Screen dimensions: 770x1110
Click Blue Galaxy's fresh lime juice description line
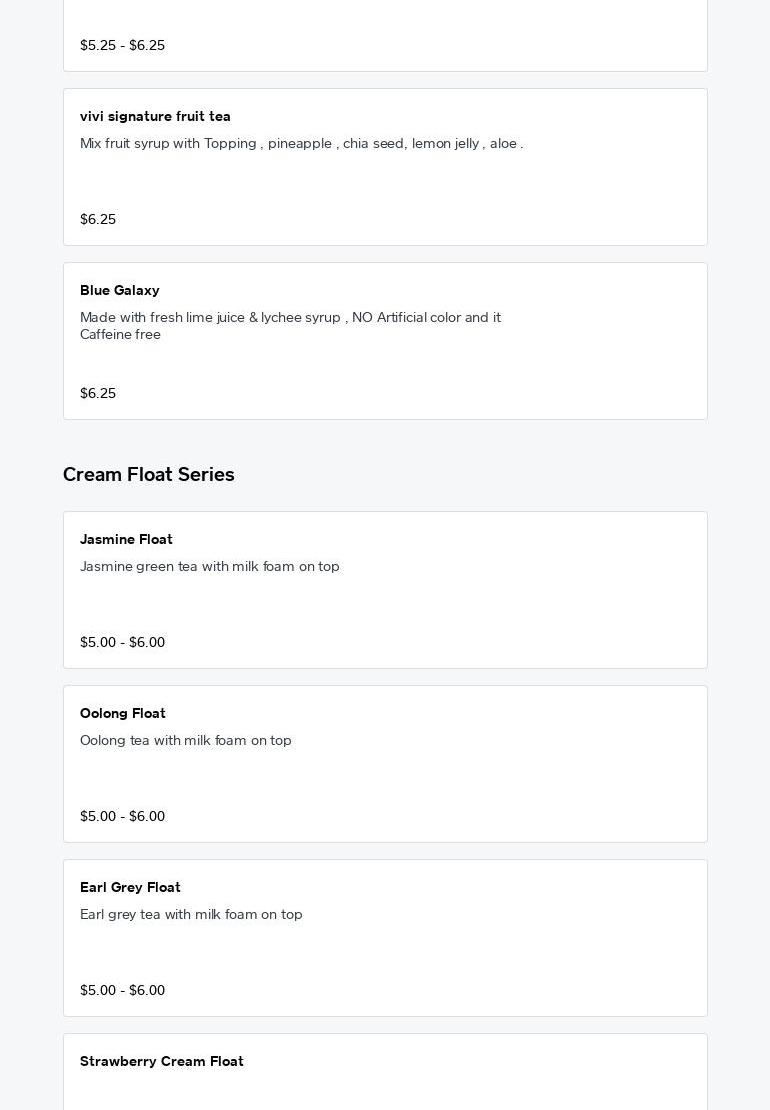290,318
